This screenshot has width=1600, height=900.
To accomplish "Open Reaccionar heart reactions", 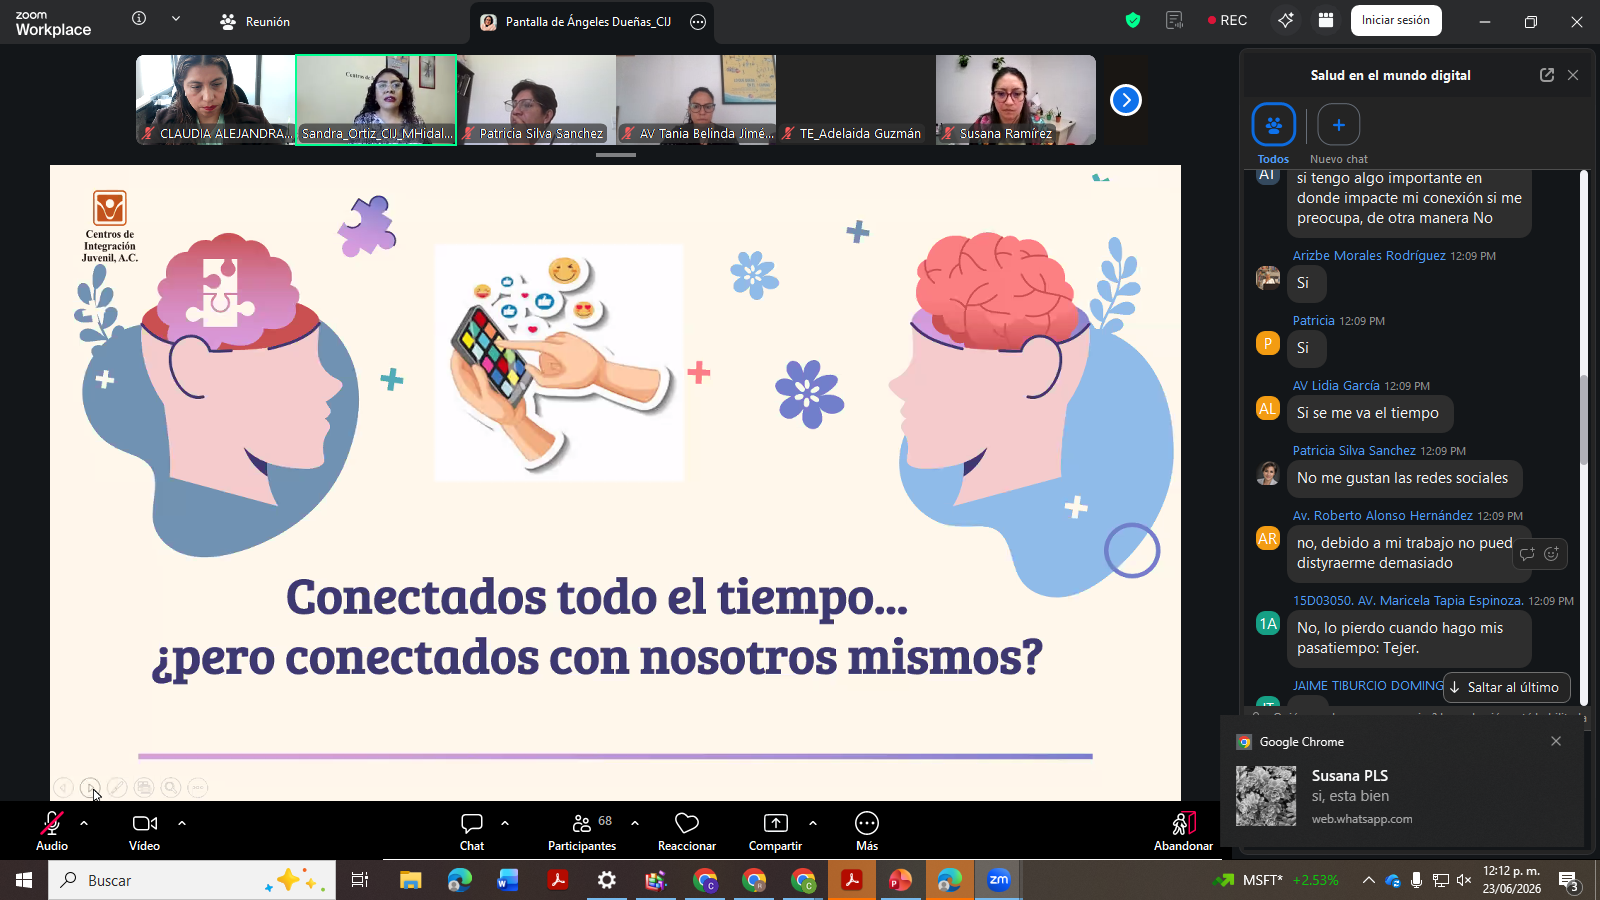I will coord(687,831).
